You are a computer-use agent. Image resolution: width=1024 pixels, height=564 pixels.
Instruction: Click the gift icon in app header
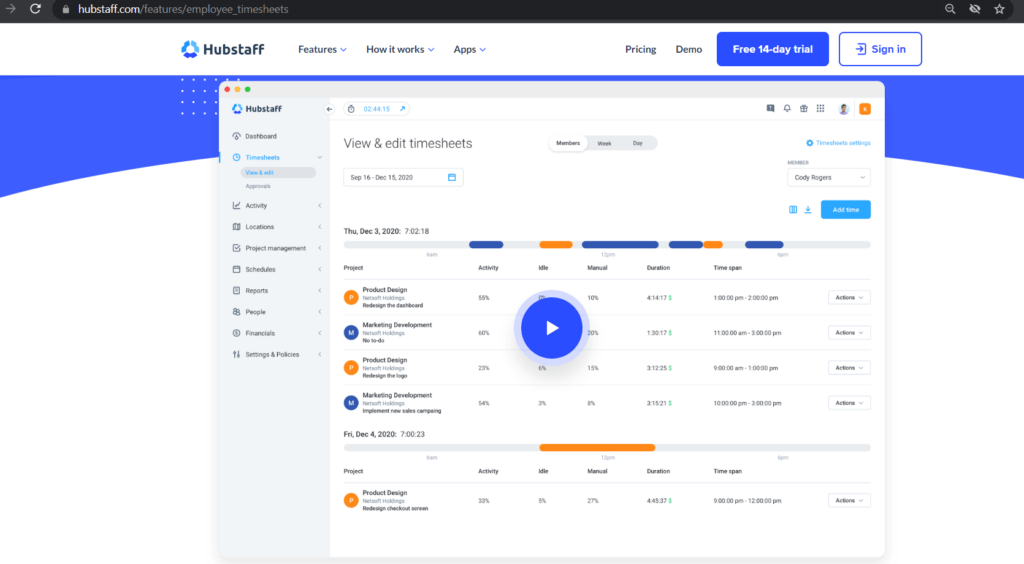(x=804, y=109)
